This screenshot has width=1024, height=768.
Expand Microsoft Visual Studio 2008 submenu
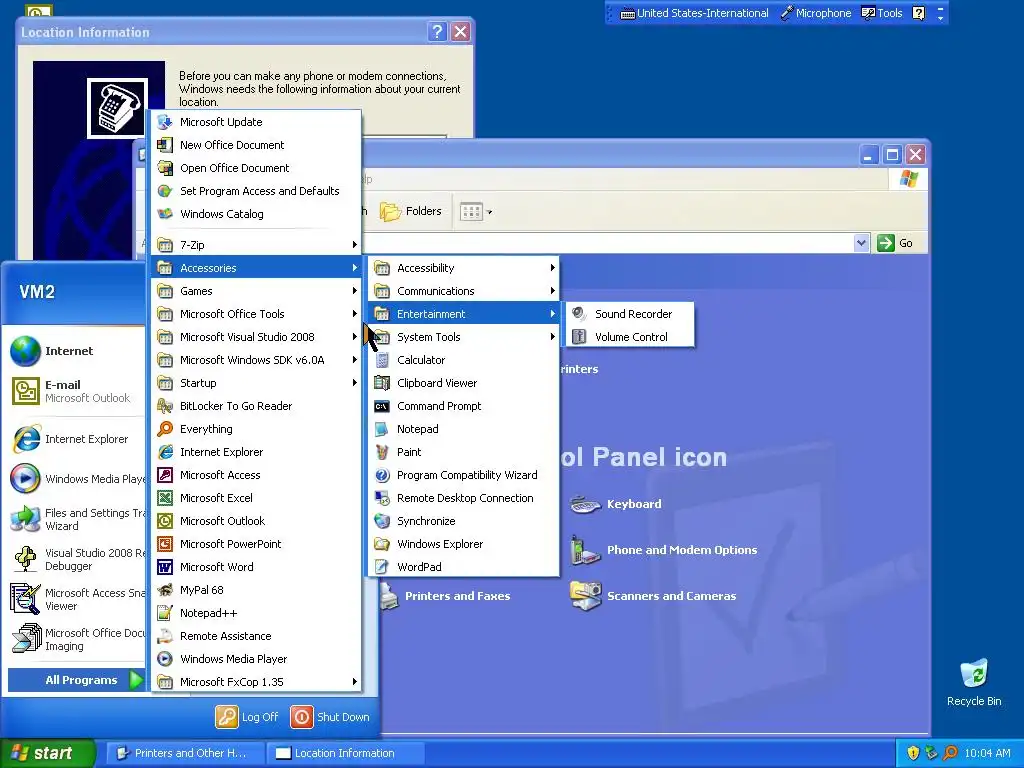(256, 337)
